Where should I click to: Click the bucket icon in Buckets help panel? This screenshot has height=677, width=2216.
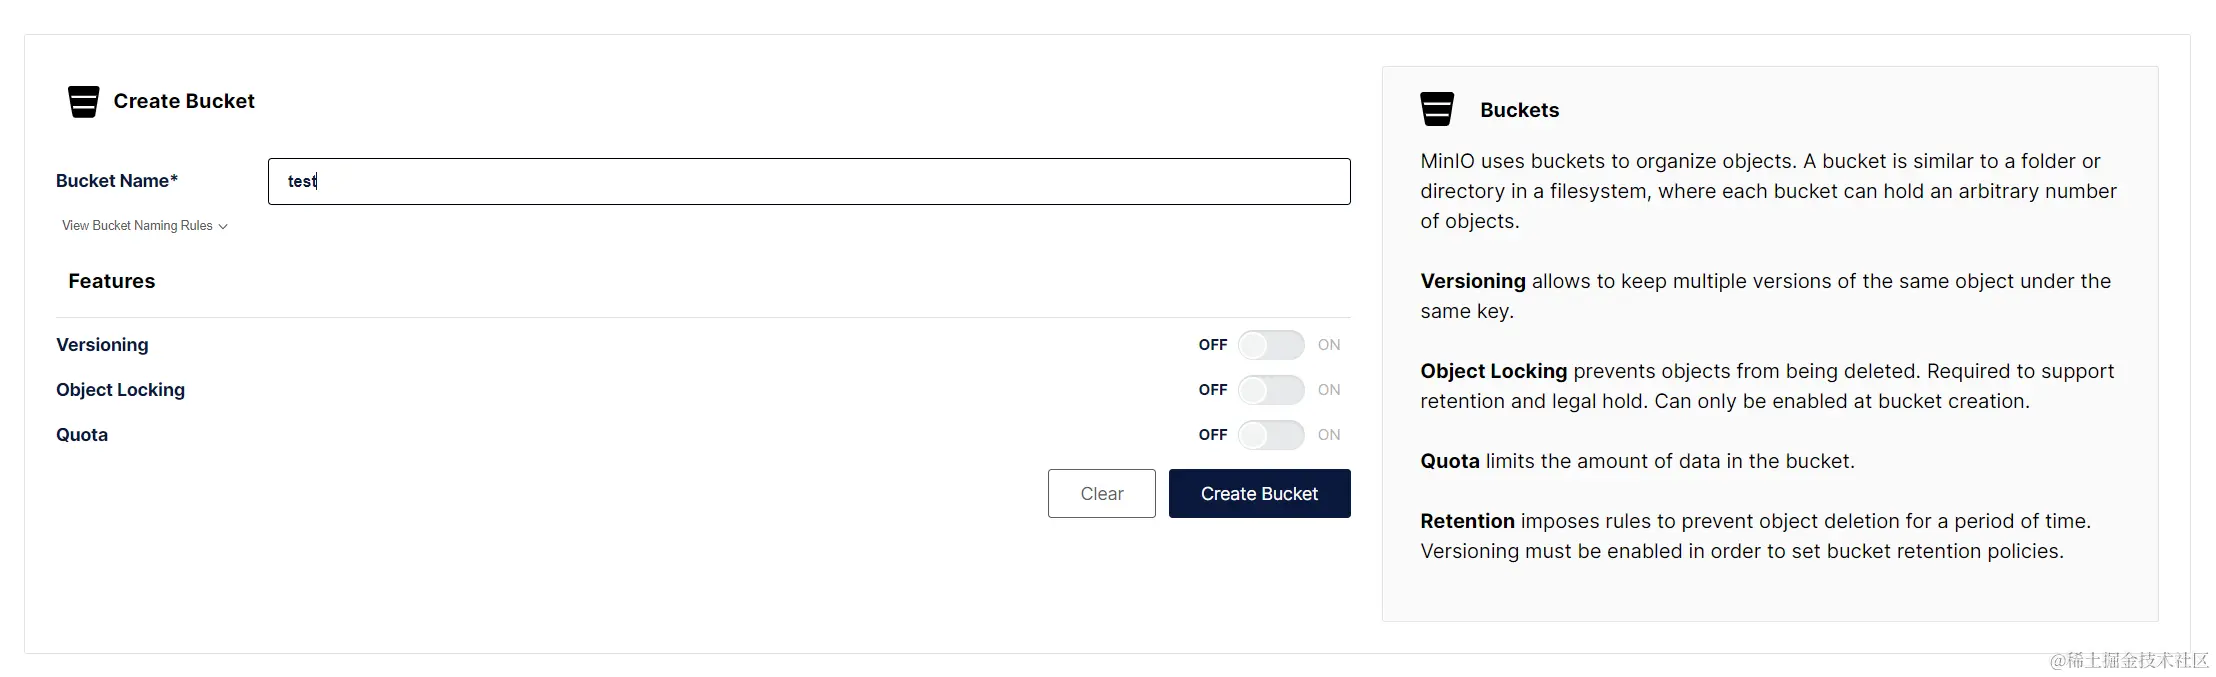(1437, 109)
